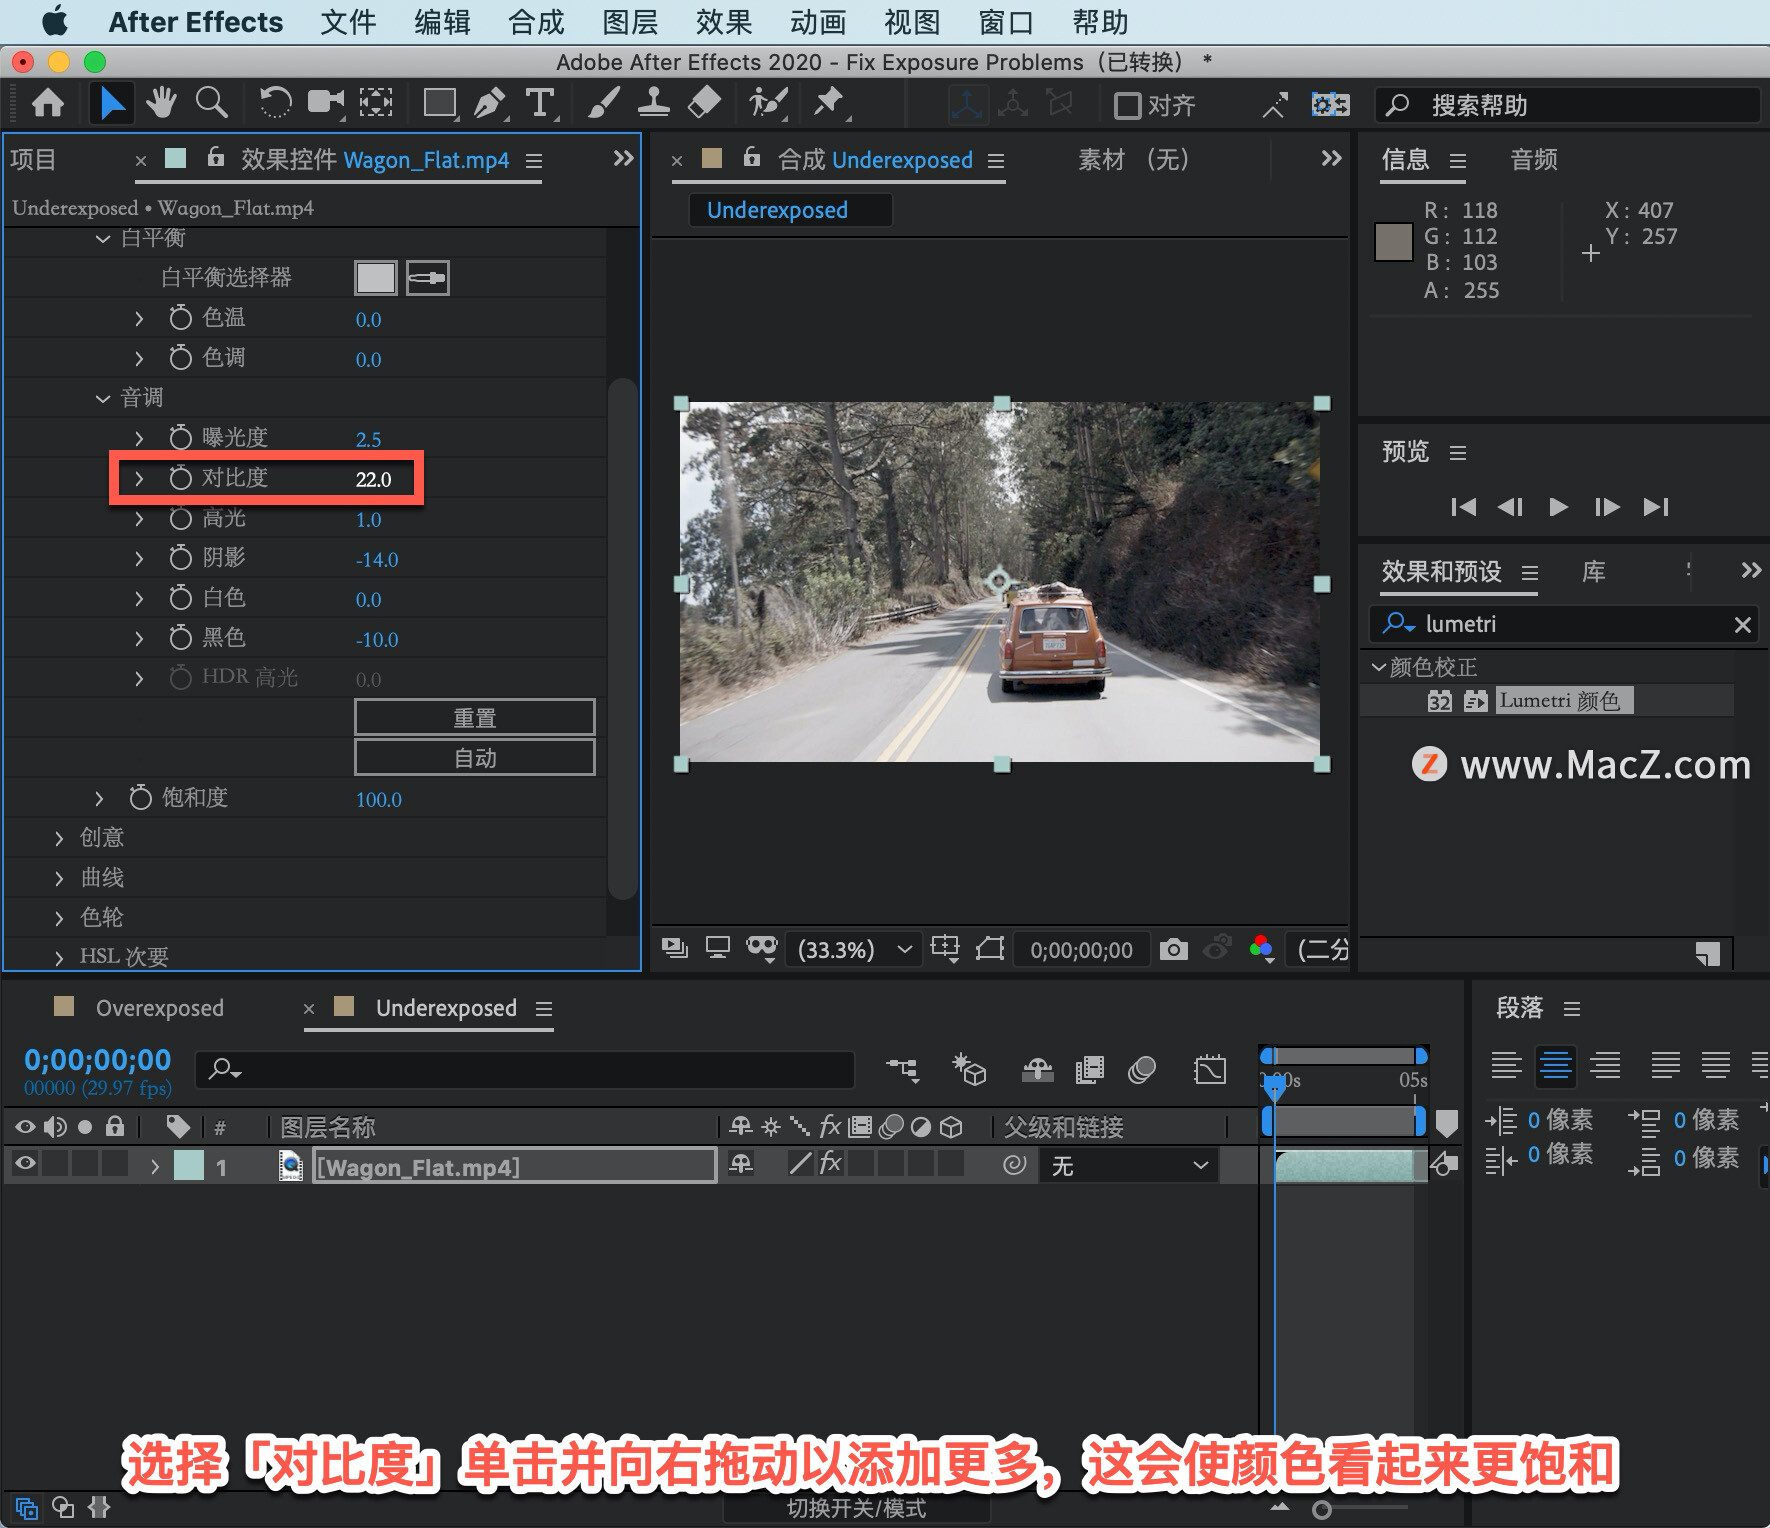Select the Unified Camera tool
1770x1528 pixels.
tap(326, 104)
